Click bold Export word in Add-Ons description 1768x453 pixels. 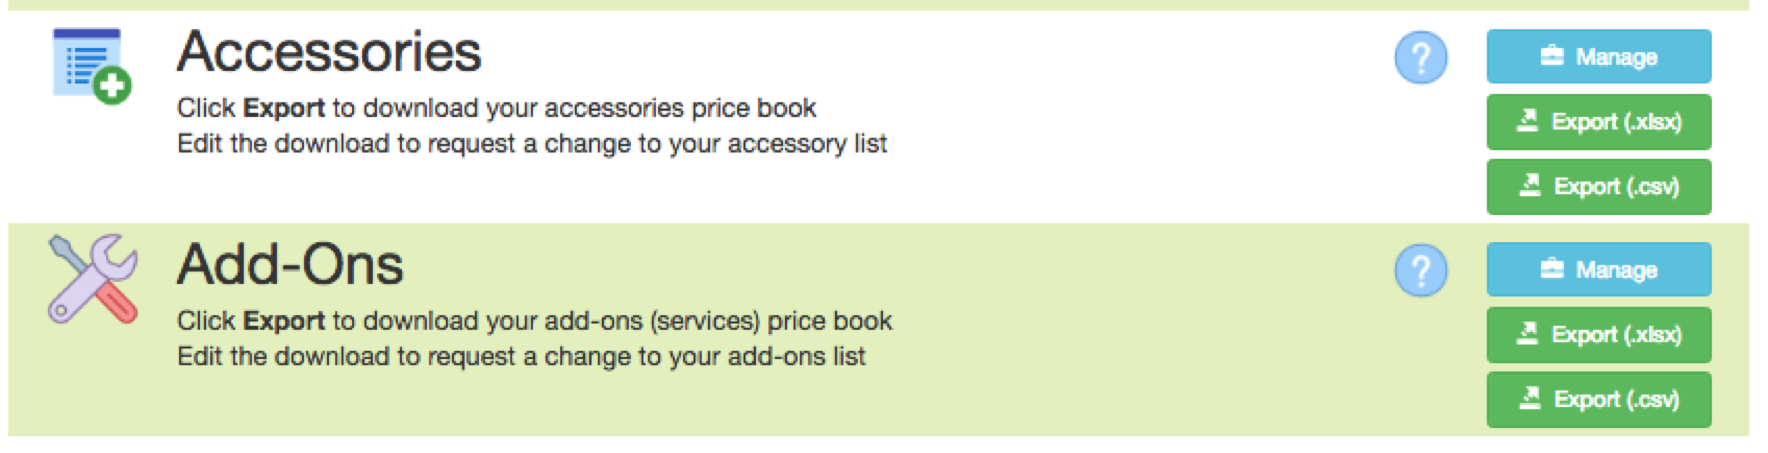pyautogui.click(x=284, y=321)
